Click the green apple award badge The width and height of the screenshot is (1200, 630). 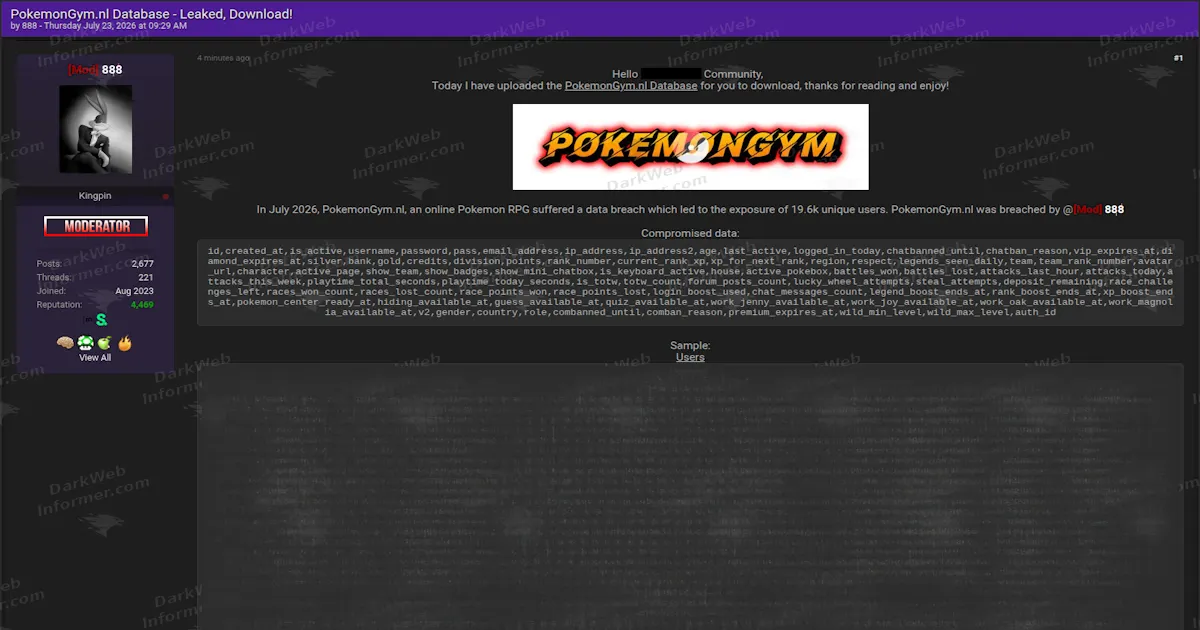point(104,343)
